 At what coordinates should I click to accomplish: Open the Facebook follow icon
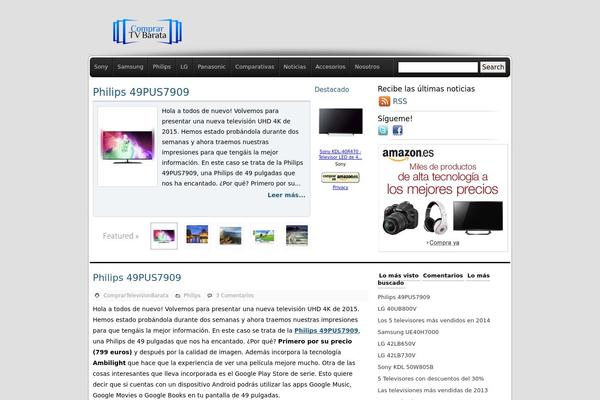click(398, 131)
